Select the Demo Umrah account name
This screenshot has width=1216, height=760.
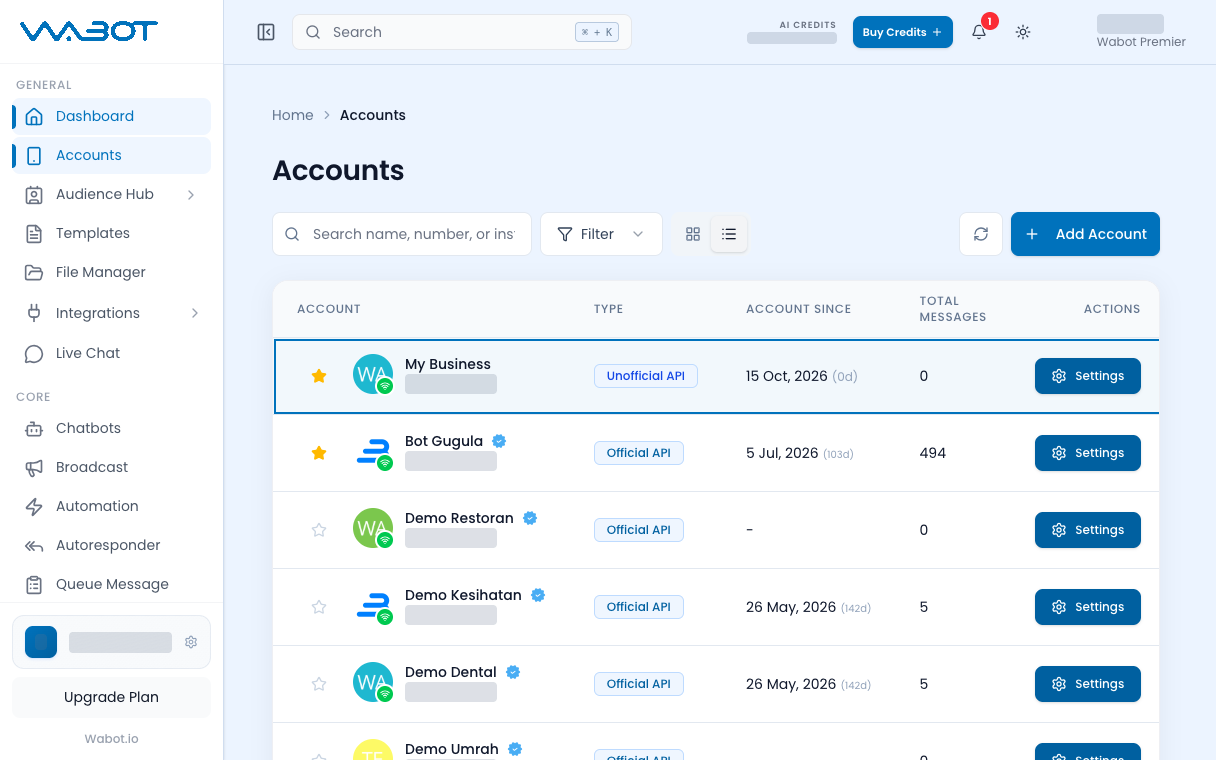[452, 749]
